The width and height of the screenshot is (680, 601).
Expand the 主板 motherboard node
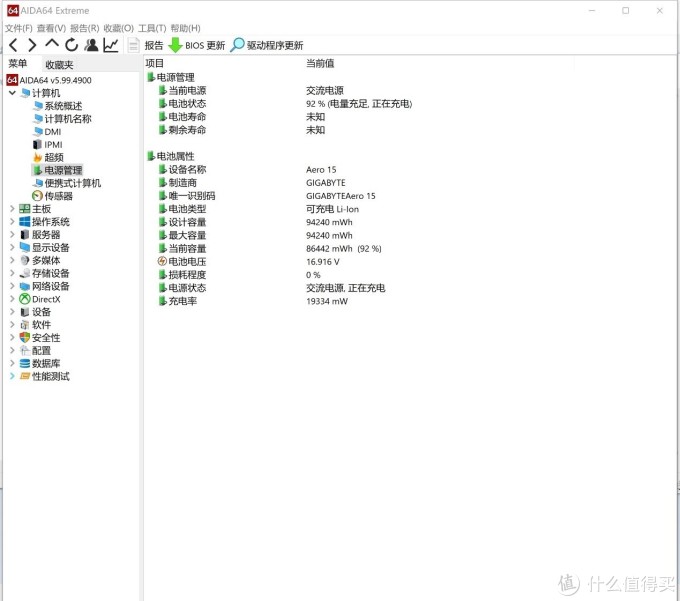pos(12,209)
